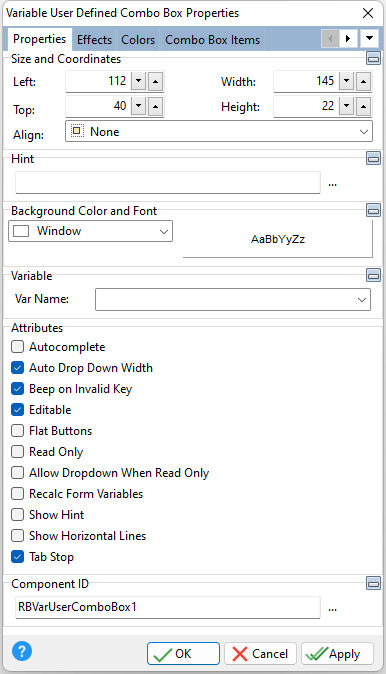This screenshot has width=386, height=674.
Task: Click the ellipsis next to Component ID
Action: point(332,609)
